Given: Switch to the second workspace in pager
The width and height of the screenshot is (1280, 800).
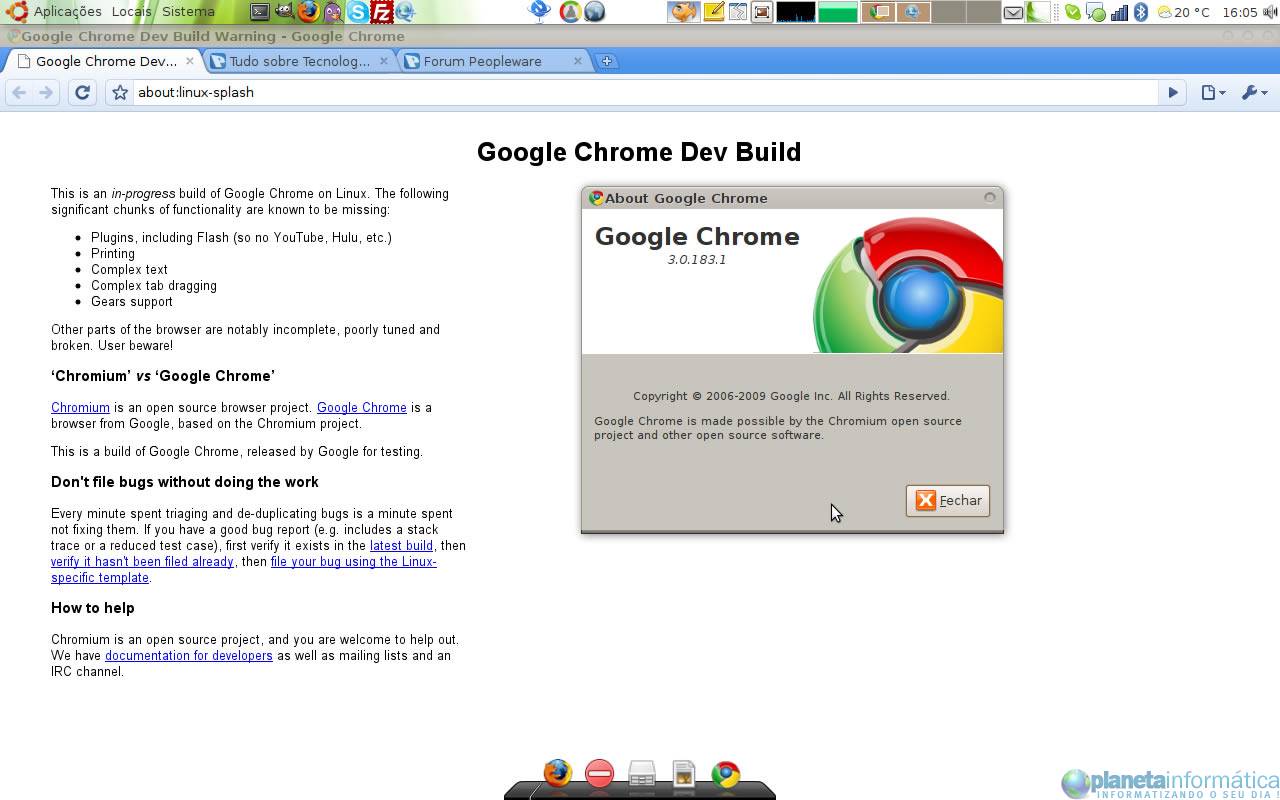Looking at the screenshot, I should click(x=915, y=12).
